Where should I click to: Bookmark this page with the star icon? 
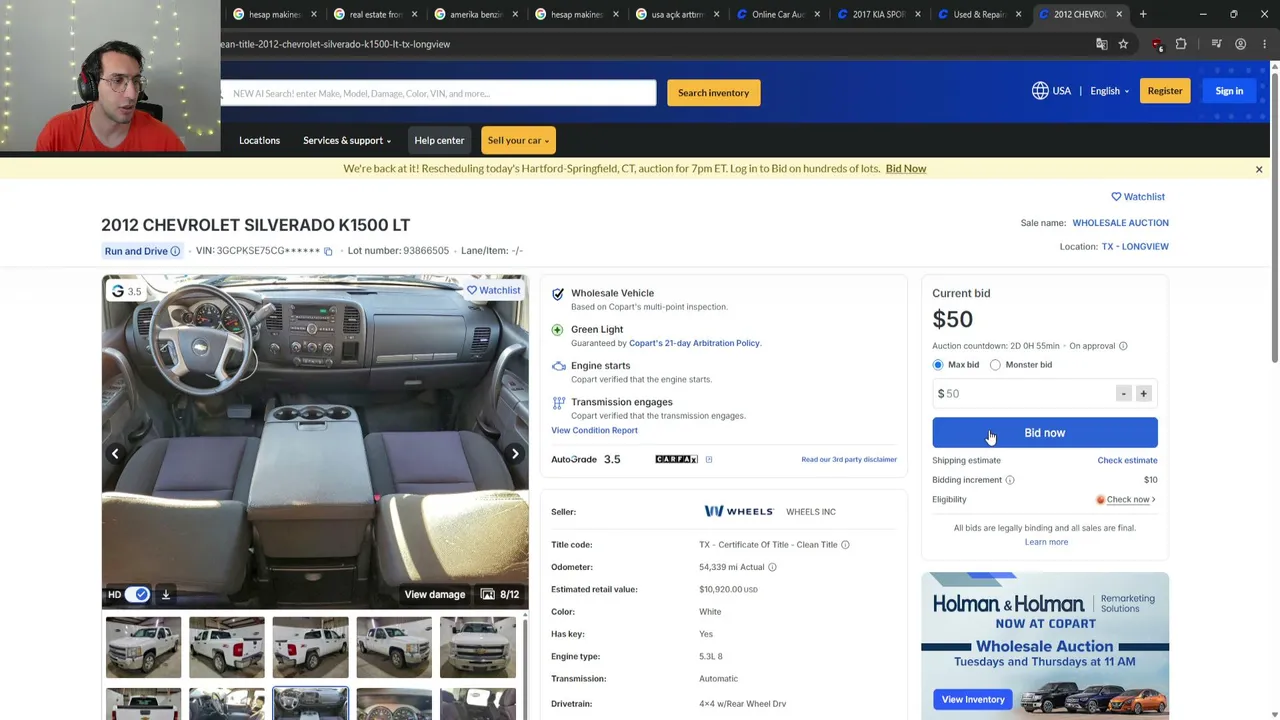pos(1123,44)
